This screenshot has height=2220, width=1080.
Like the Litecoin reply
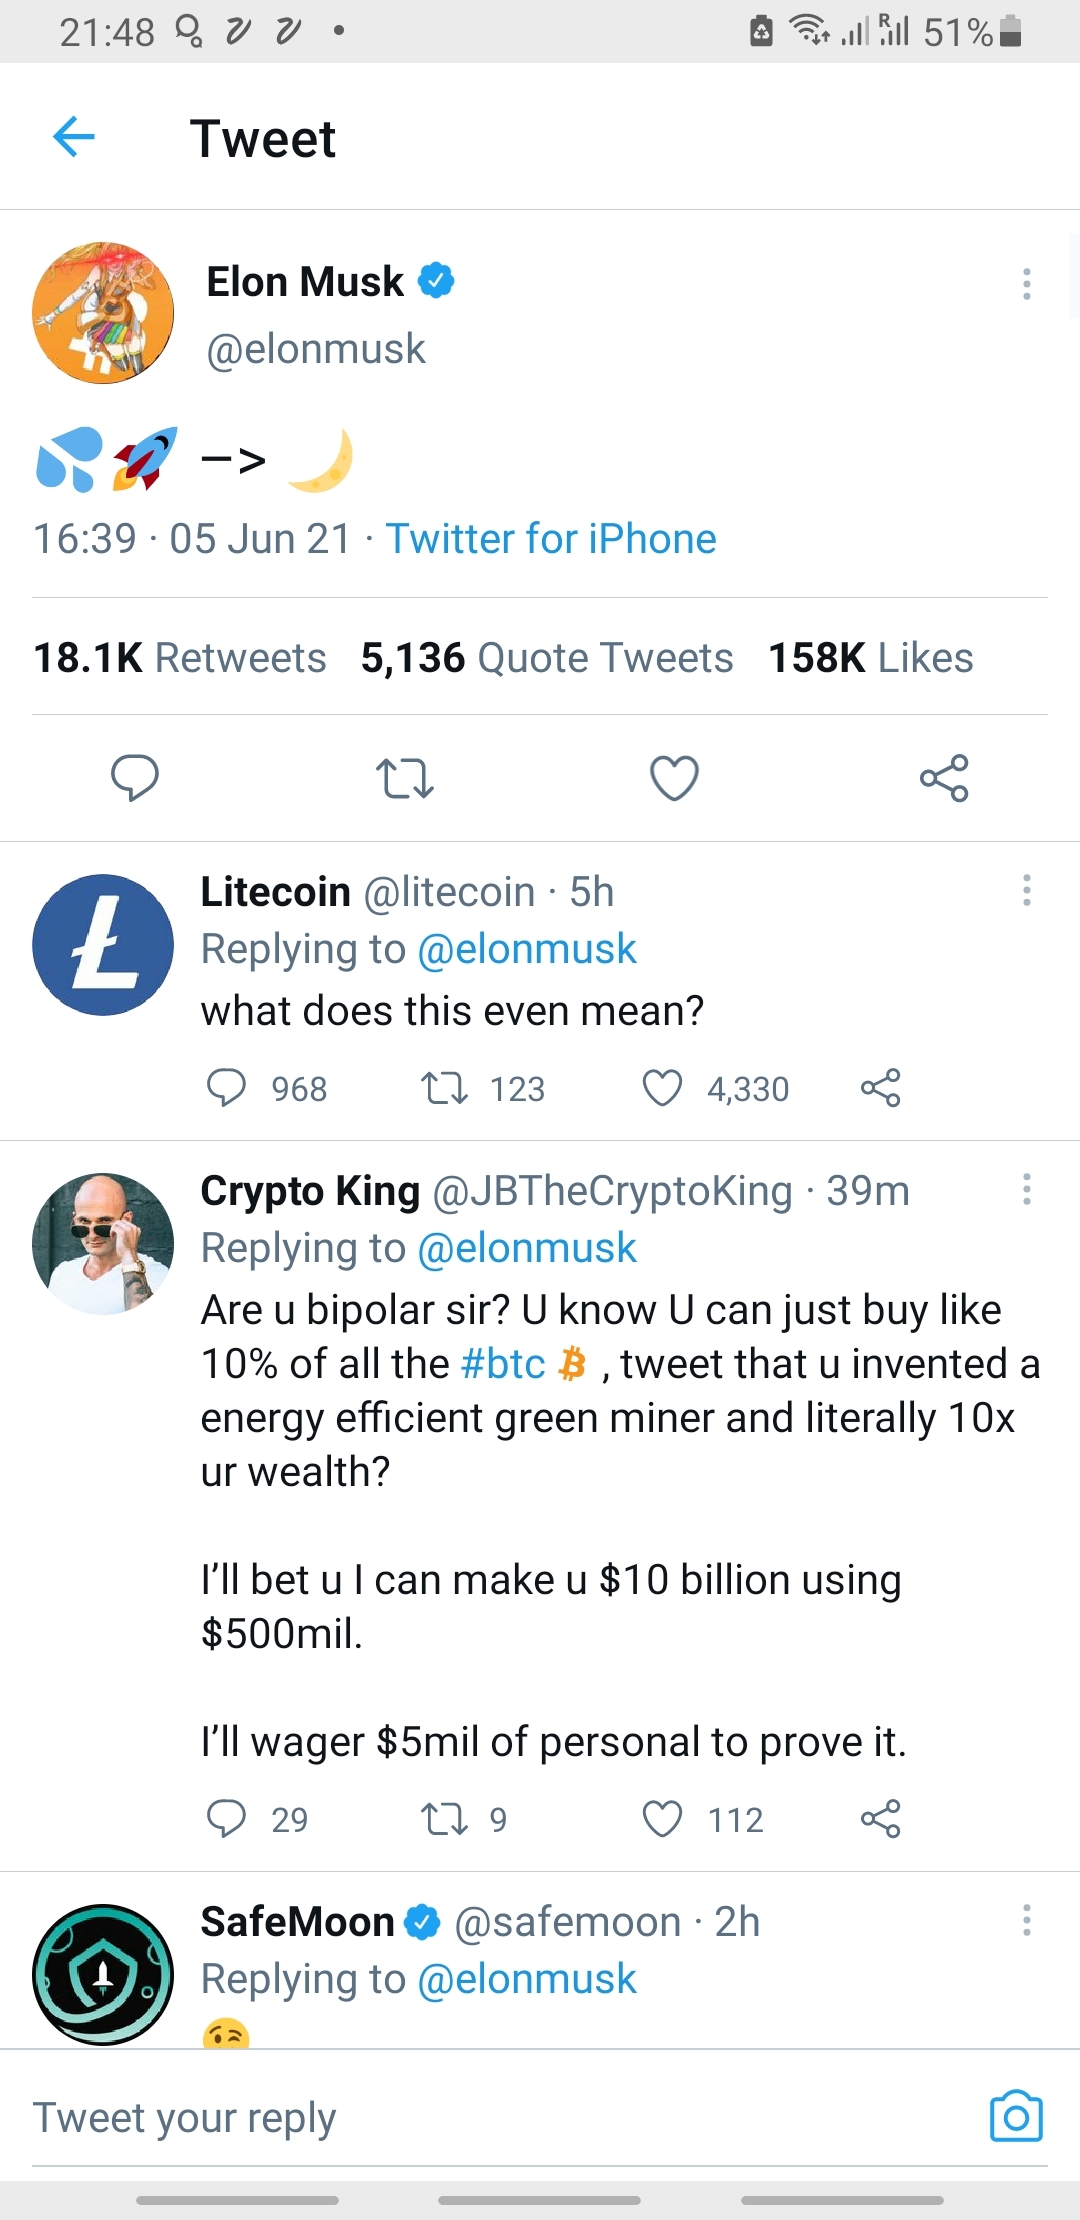point(662,1088)
